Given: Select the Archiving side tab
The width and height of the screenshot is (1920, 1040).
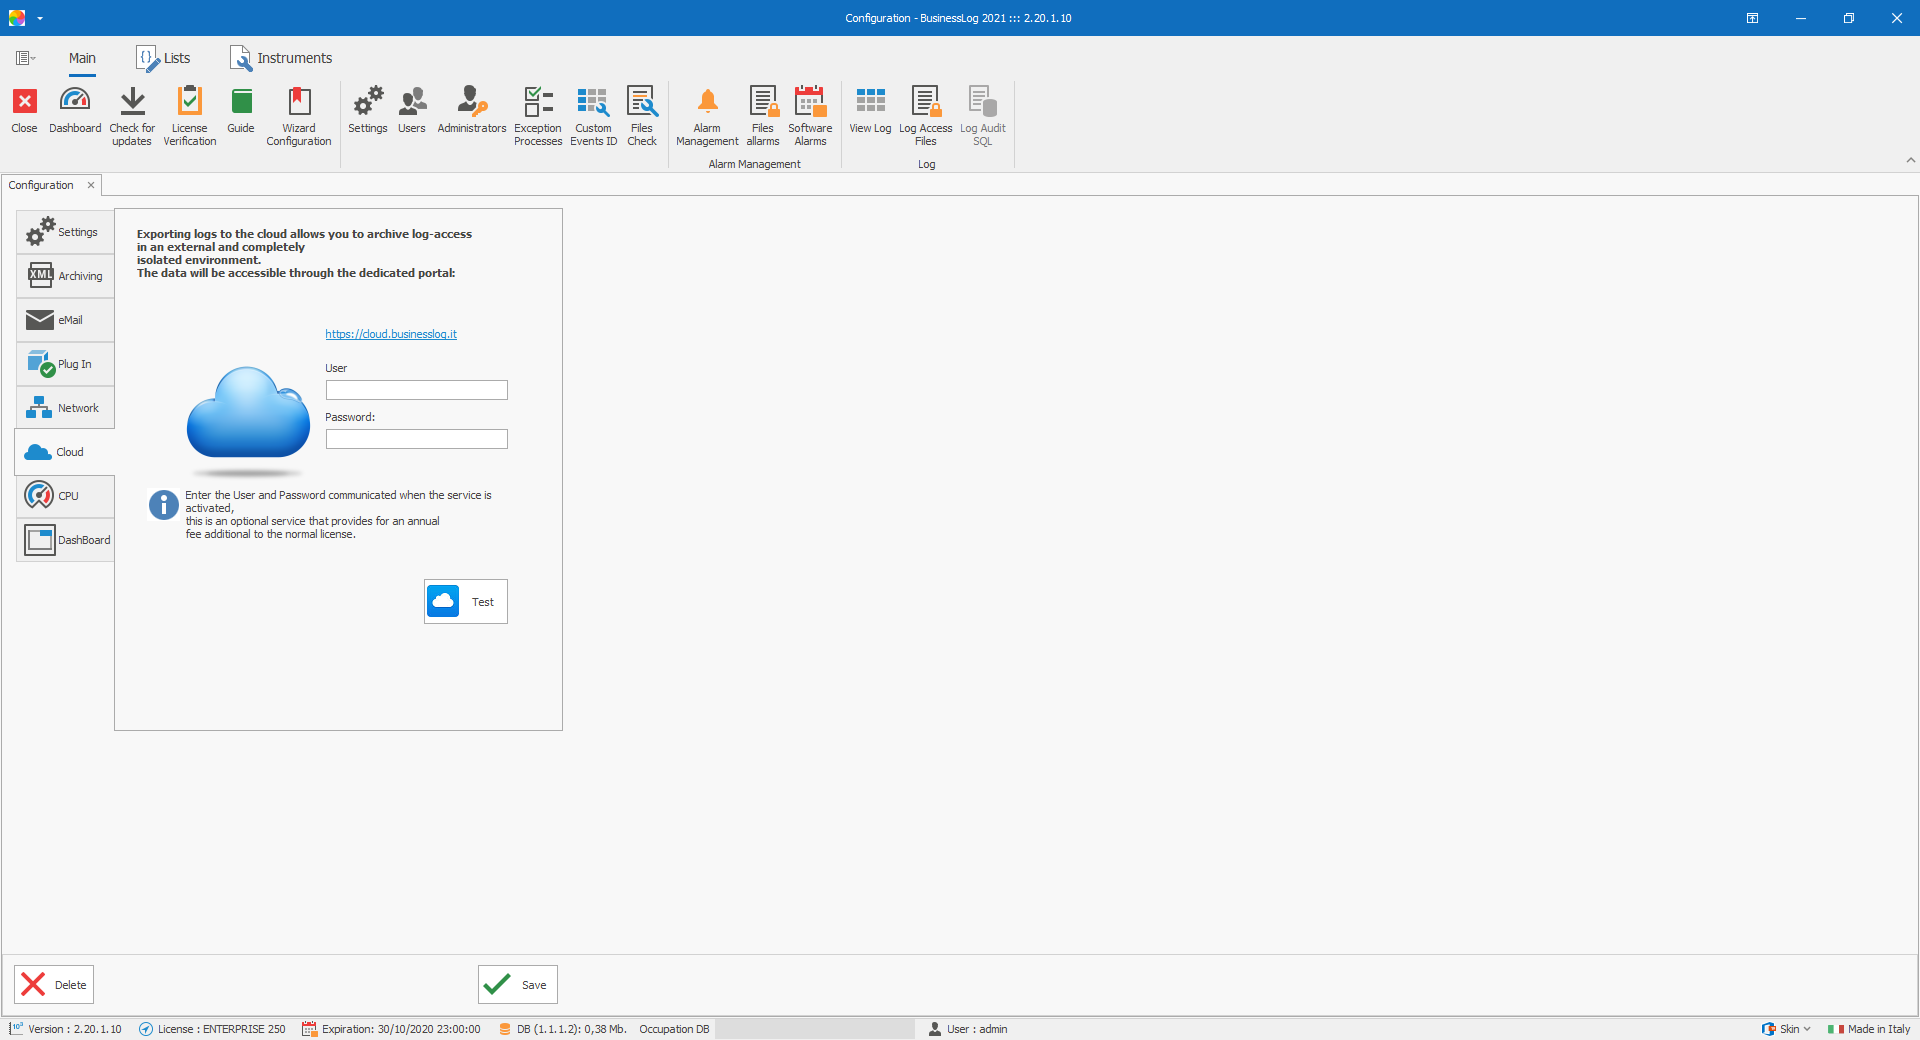Looking at the screenshot, I should click(x=65, y=276).
